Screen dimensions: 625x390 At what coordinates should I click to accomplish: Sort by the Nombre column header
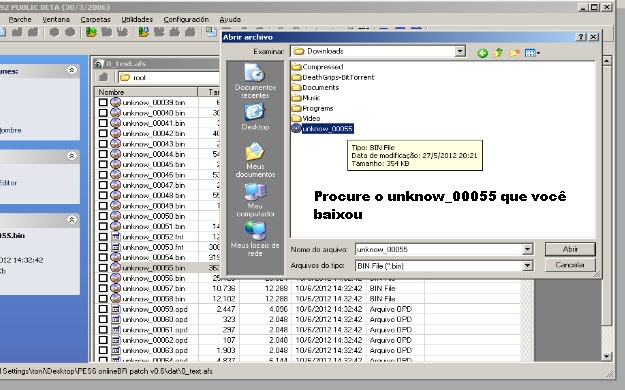[x=146, y=92]
